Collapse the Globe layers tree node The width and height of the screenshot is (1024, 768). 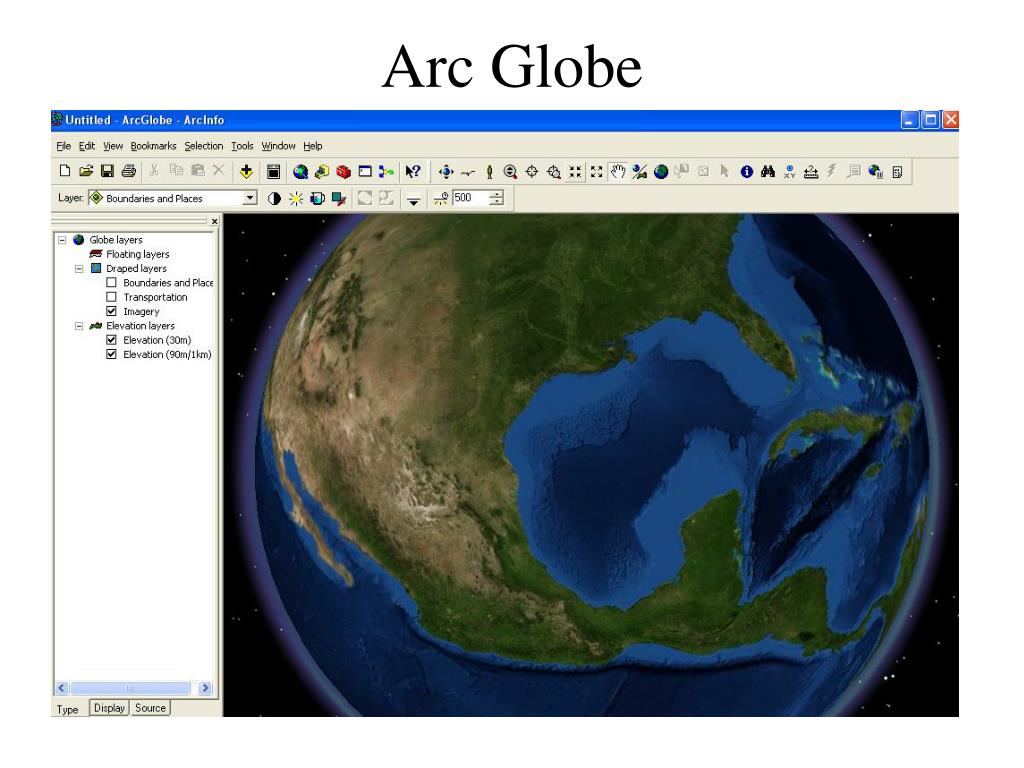pyautogui.click(x=62, y=240)
